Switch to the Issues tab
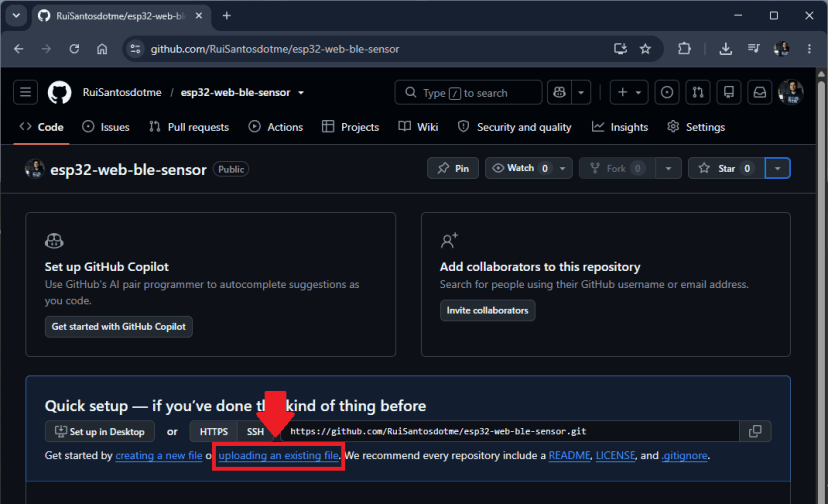Viewport: 828px width, 504px height. pos(106,127)
